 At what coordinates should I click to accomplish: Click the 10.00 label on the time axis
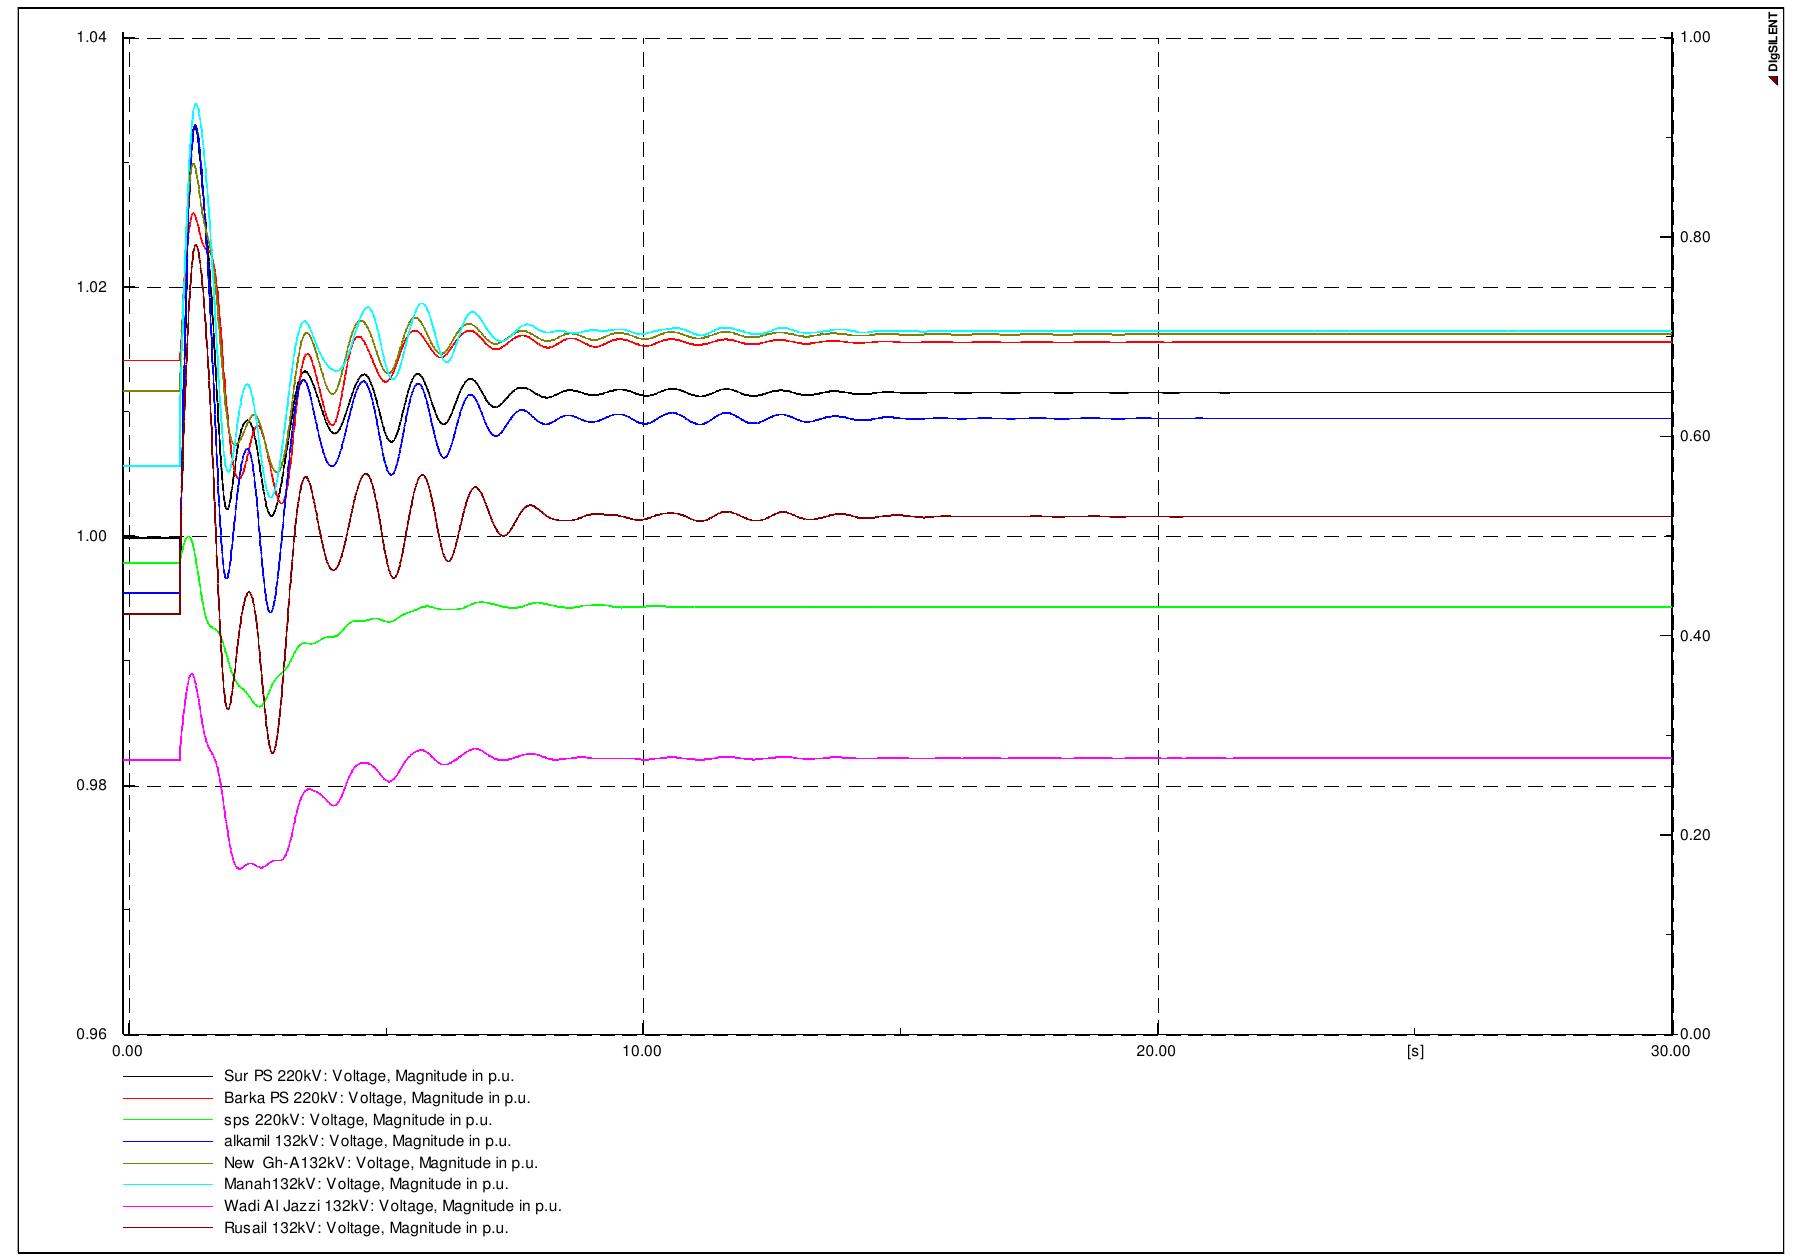(641, 1051)
